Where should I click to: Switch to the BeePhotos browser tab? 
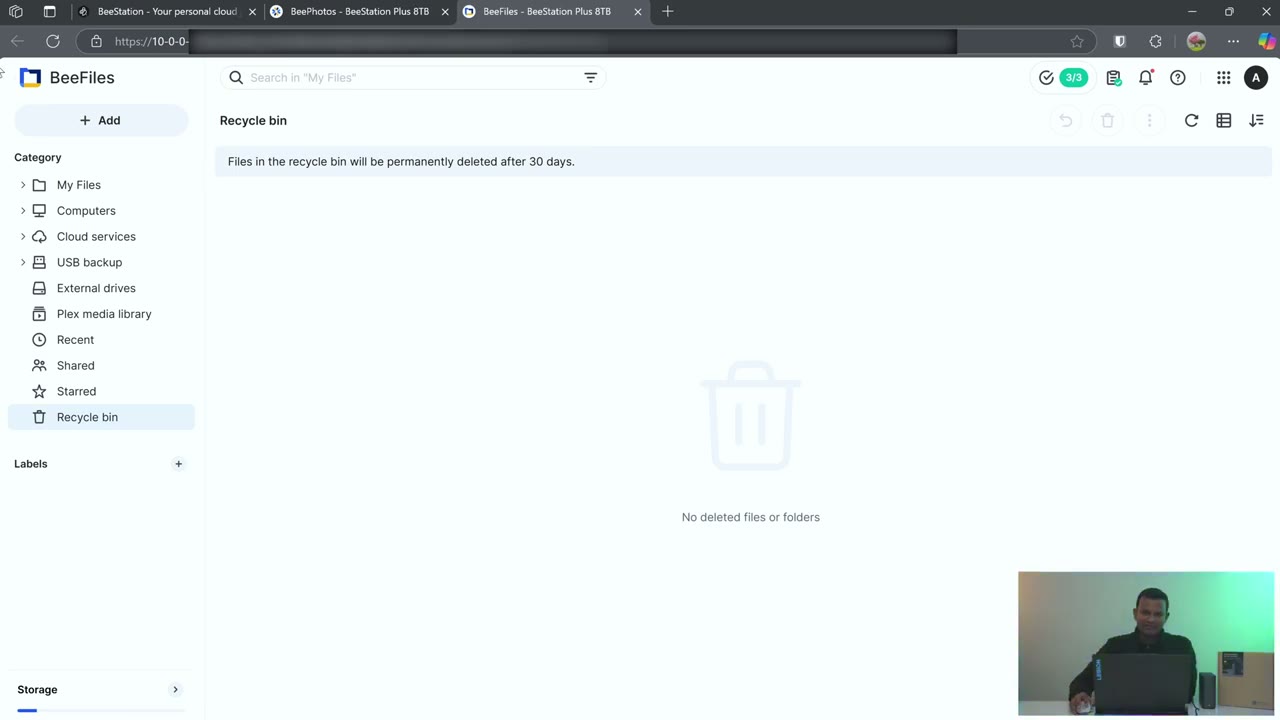coord(359,11)
